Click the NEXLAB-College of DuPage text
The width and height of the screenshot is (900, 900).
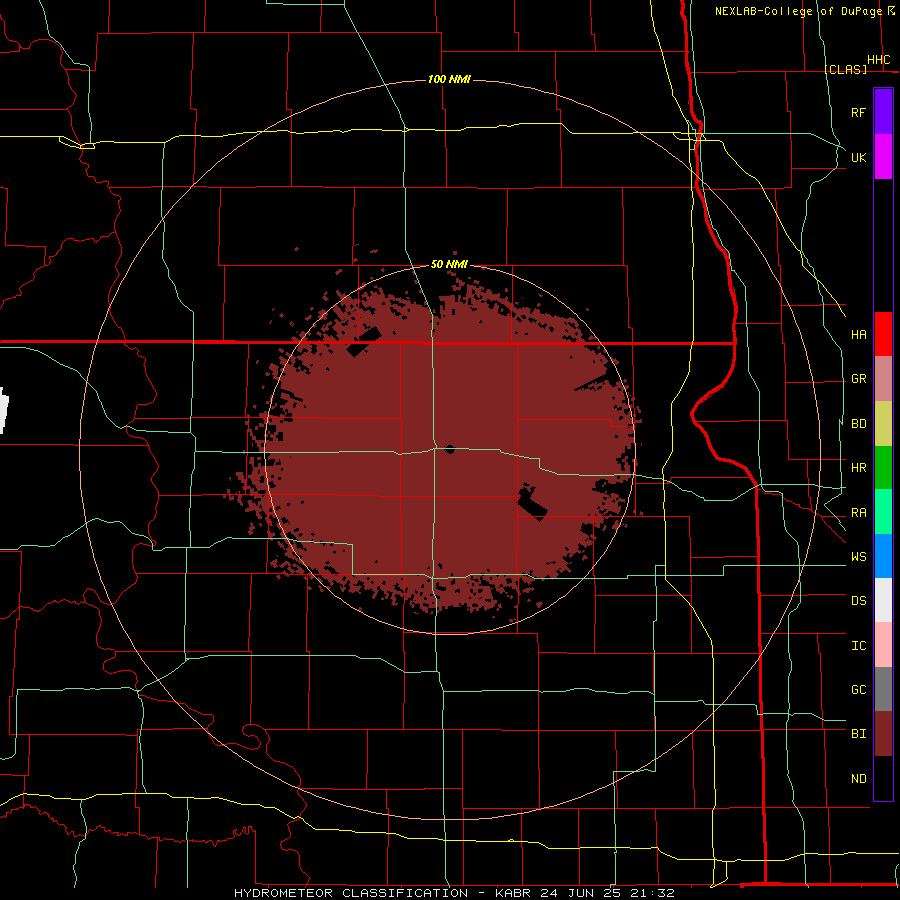799,11
